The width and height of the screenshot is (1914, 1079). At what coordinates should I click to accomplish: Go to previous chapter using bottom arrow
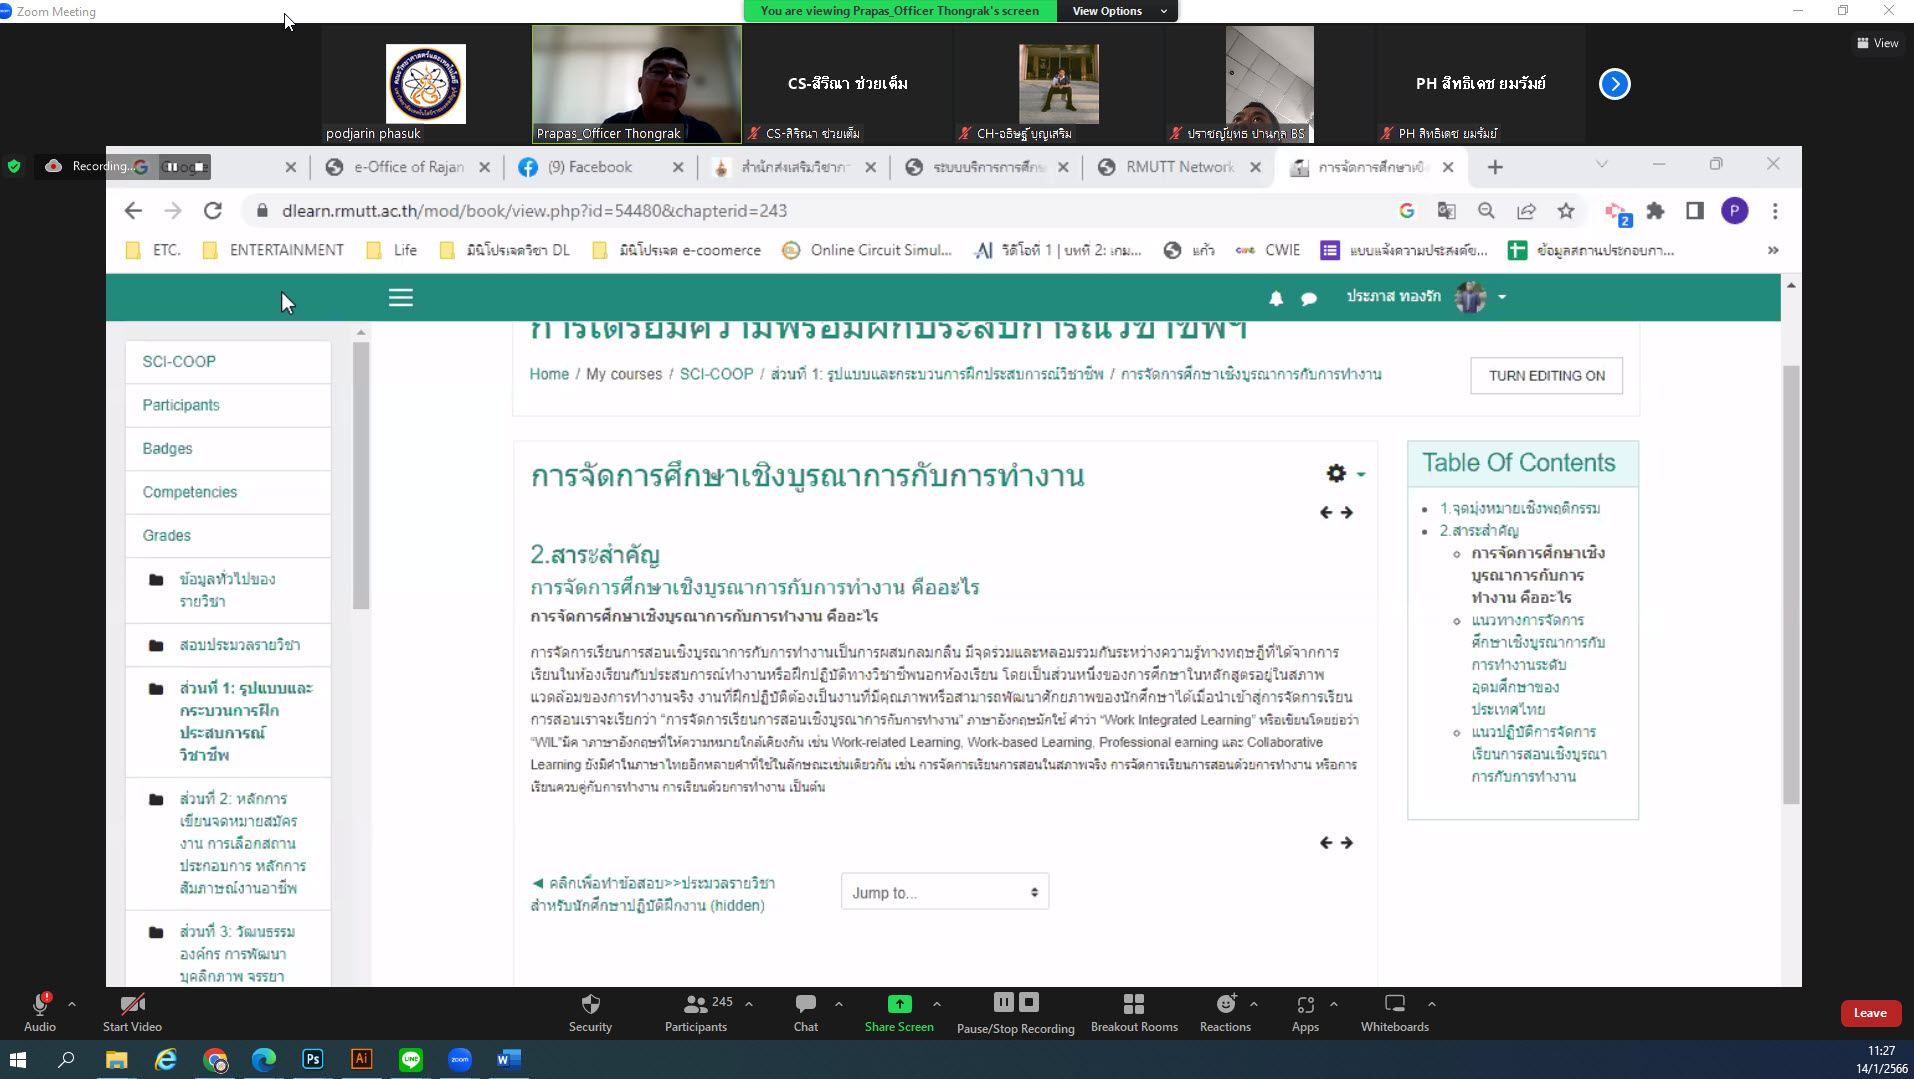pos(1326,843)
